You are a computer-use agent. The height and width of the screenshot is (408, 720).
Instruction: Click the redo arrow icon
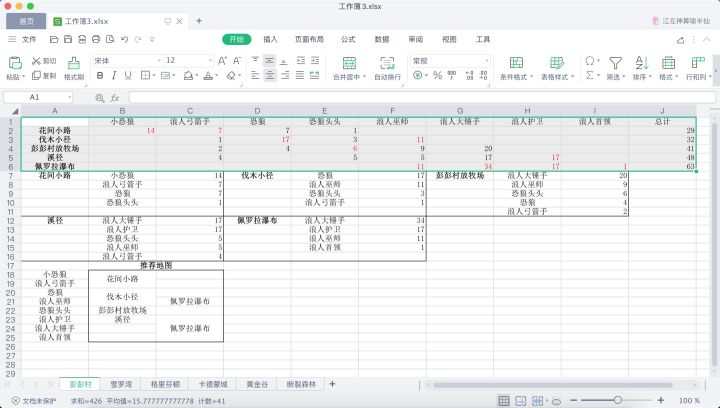click(x=138, y=39)
